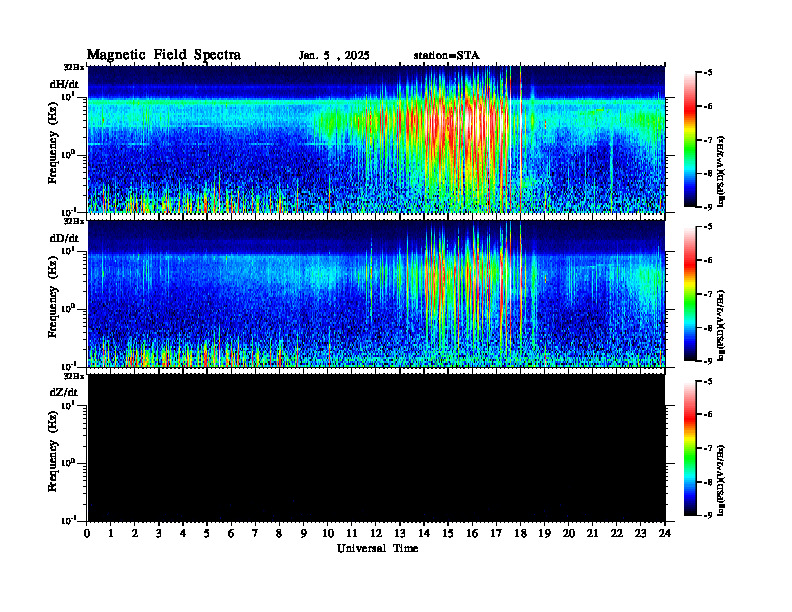The width and height of the screenshot is (792, 612).
Task: Click hour 20 on the time axis
Action: 568,534
